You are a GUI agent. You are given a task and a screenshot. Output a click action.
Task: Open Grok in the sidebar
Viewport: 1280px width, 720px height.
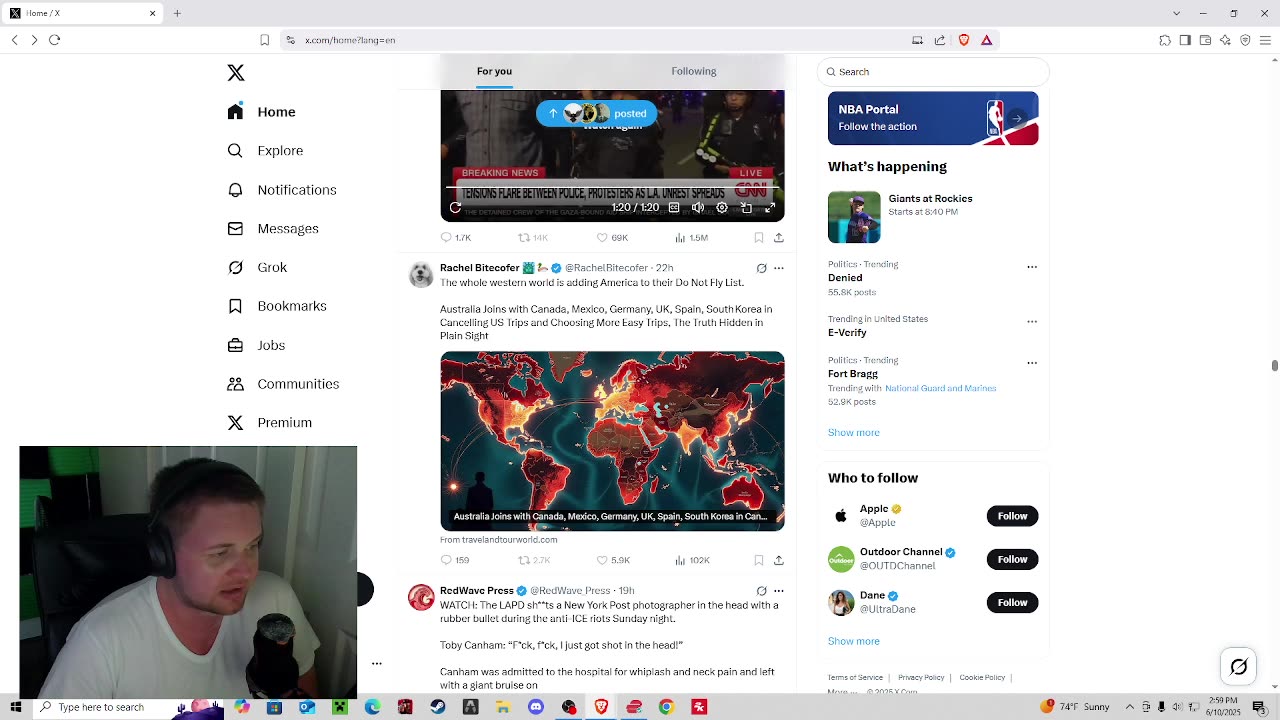257,267
